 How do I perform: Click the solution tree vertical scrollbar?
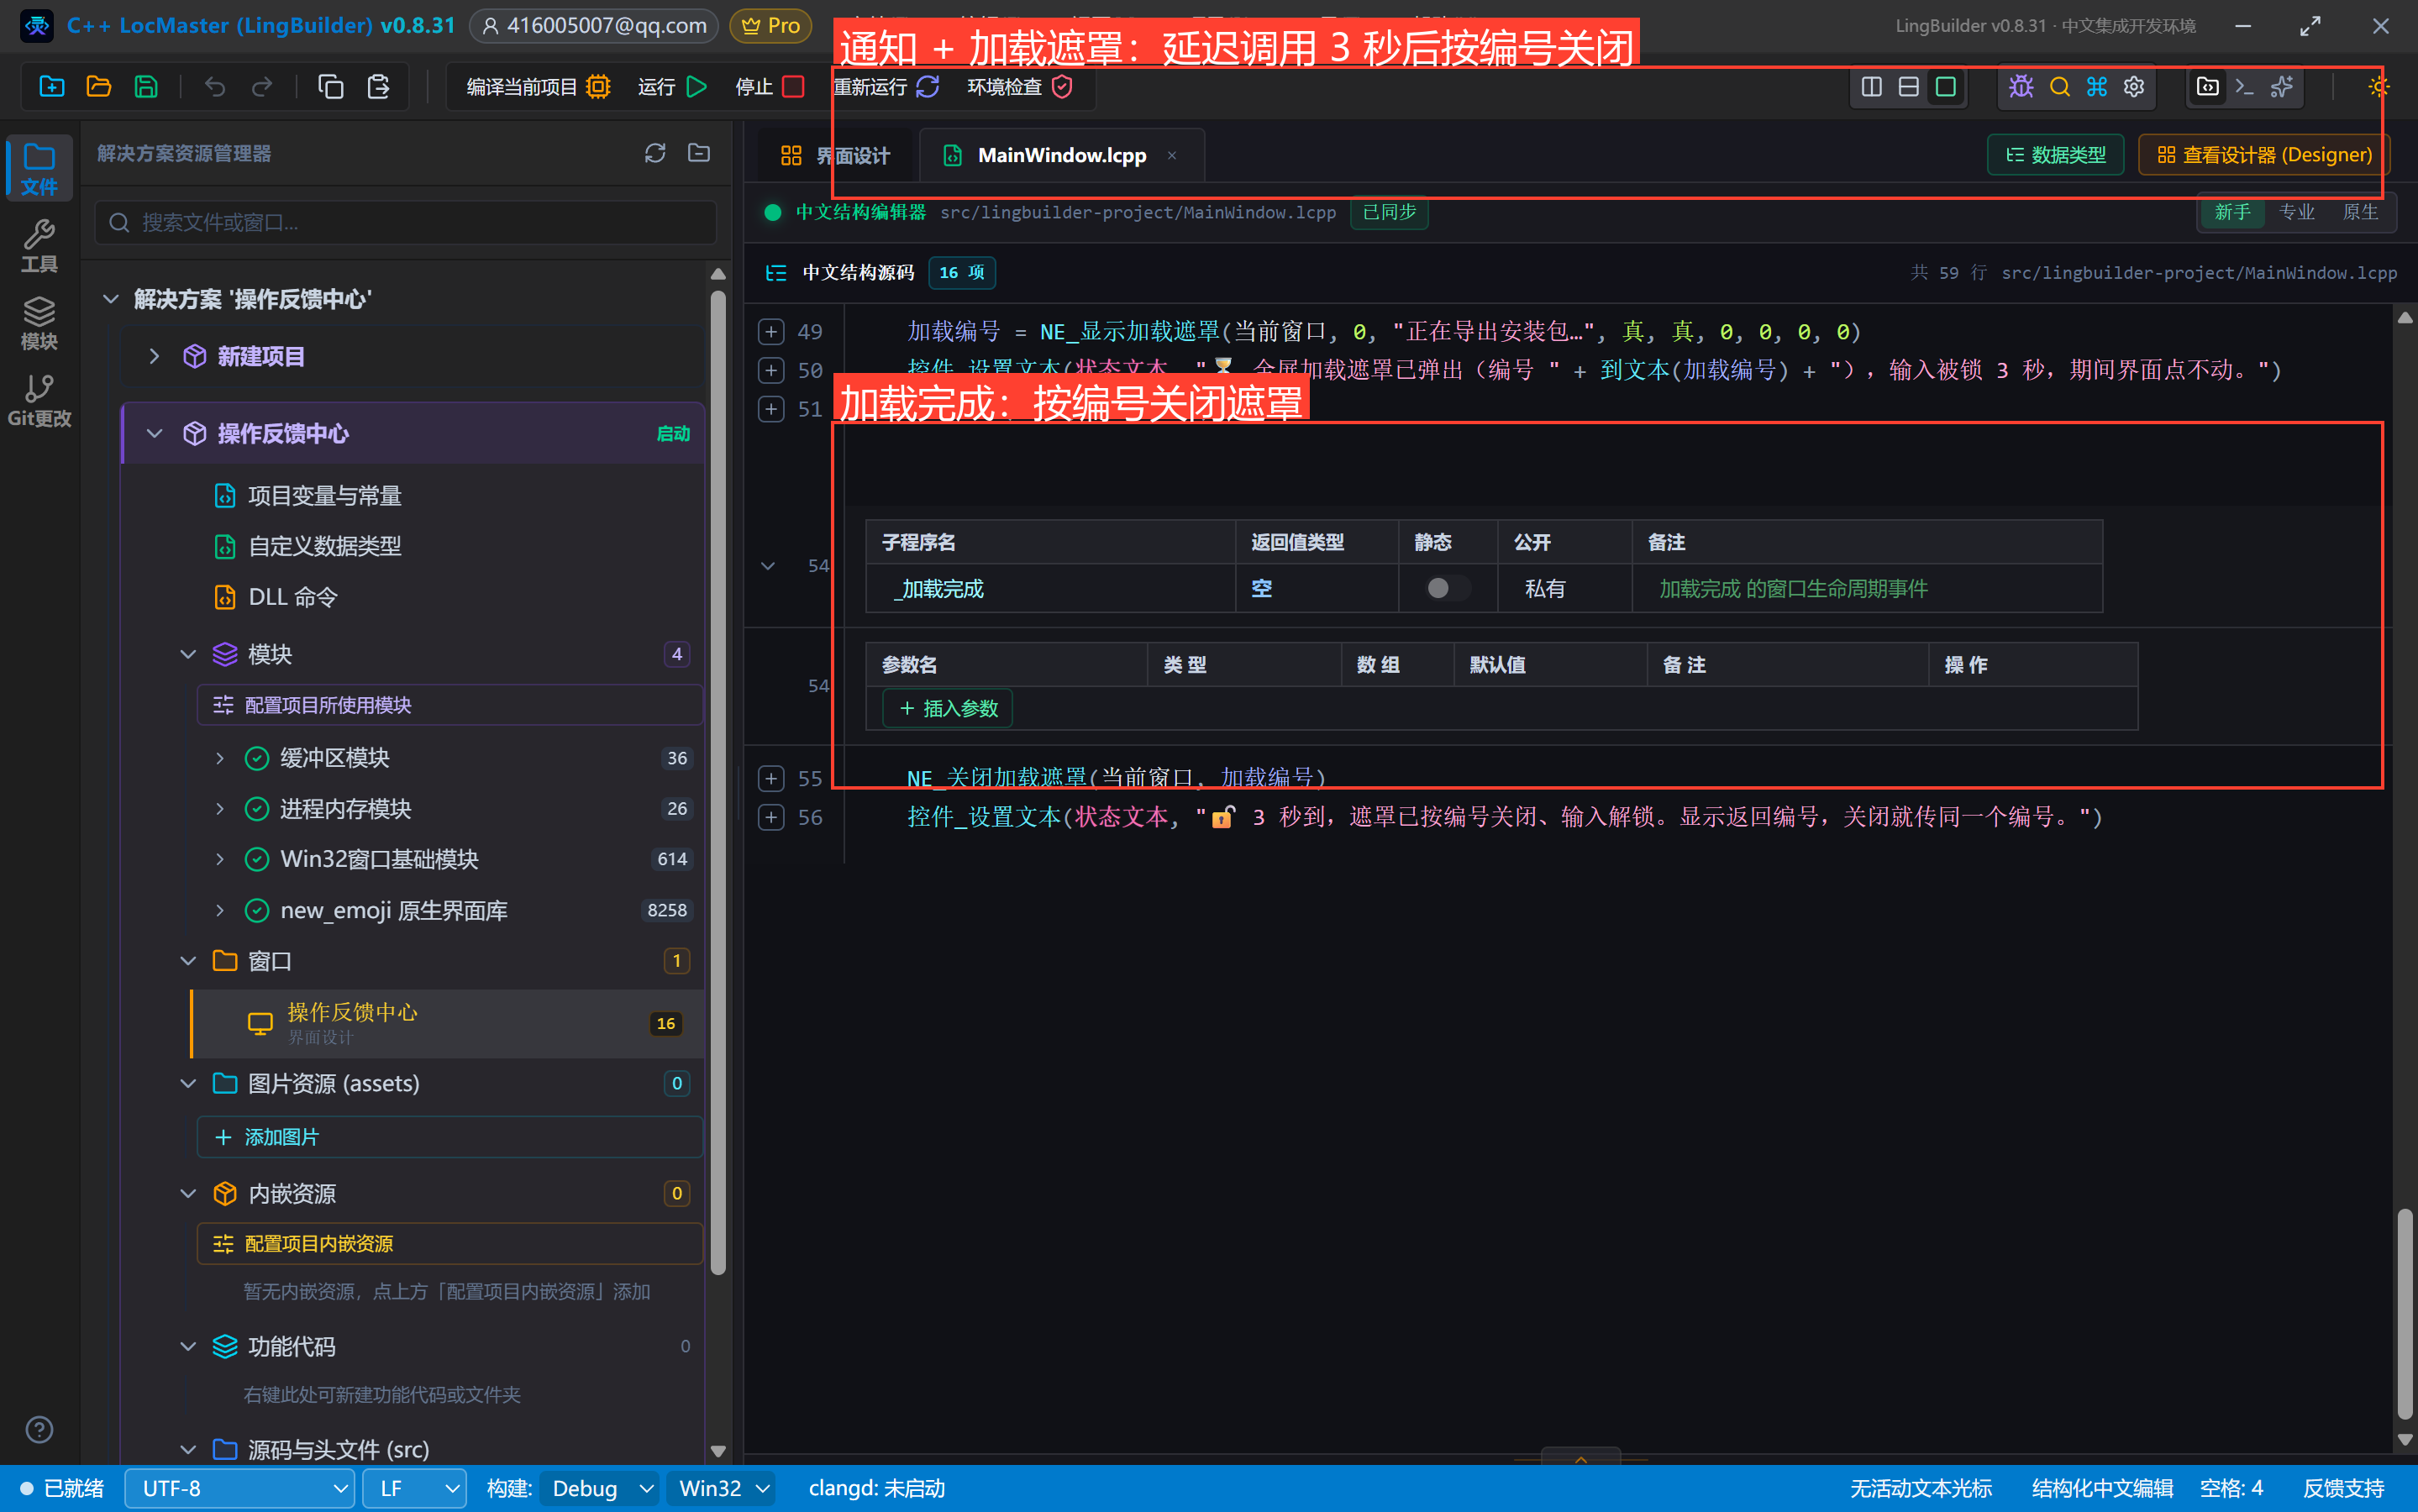coord(718,780)
